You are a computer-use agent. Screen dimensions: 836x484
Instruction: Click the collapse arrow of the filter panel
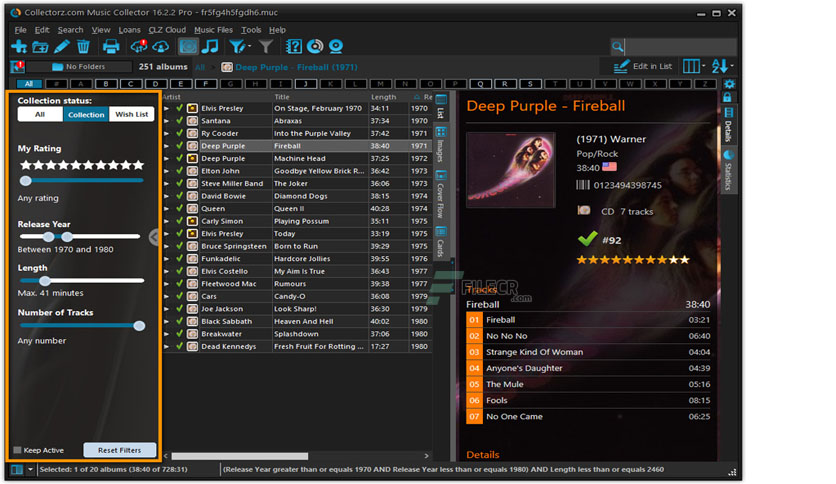(154, 237)
